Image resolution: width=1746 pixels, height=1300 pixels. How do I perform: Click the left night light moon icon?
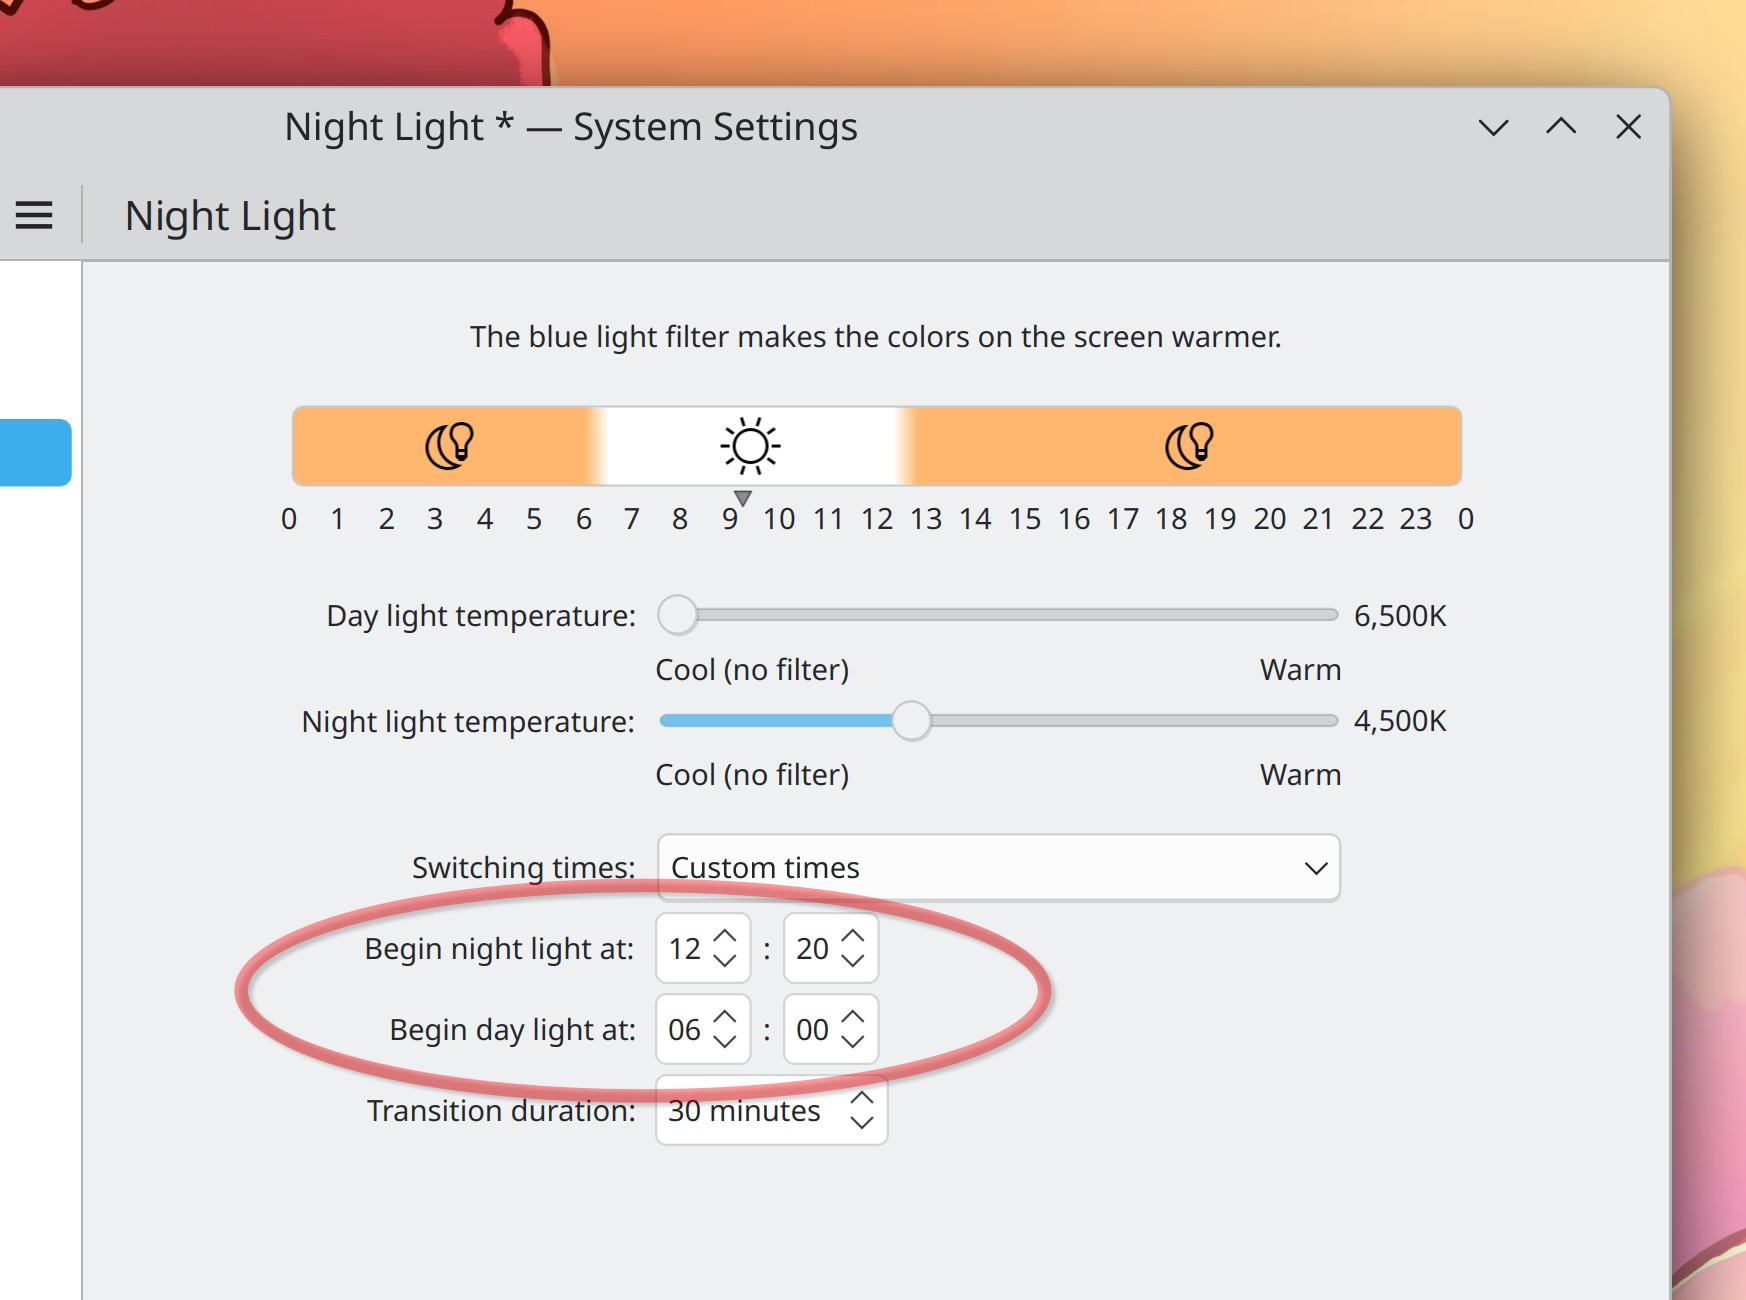pos(449,446)
